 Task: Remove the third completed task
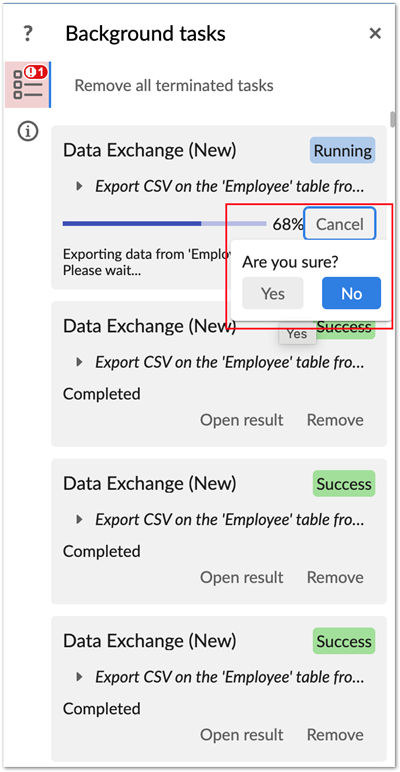pyautogui.click(x=335, y=577)
